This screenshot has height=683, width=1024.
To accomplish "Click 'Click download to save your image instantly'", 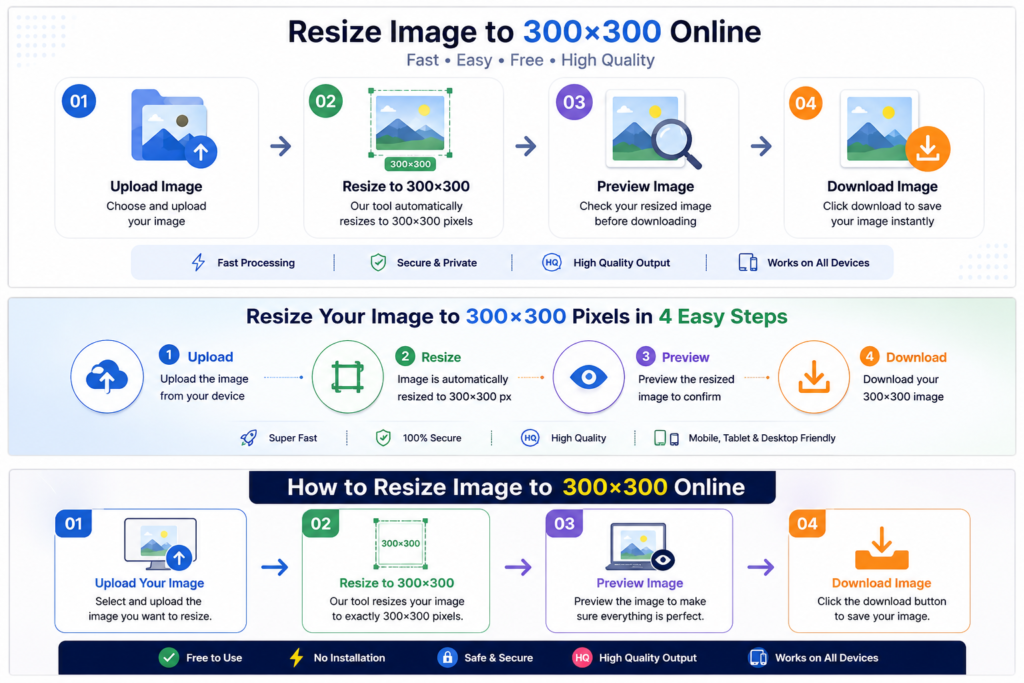I will [x=882, y=214].
